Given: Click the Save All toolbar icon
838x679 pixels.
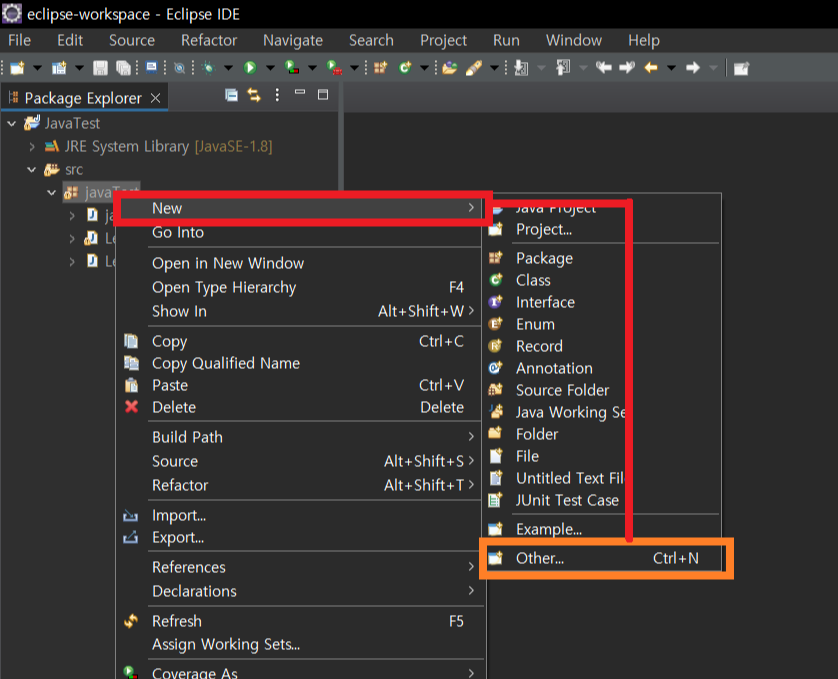Looking at the screenshot, I should (123, 68).
